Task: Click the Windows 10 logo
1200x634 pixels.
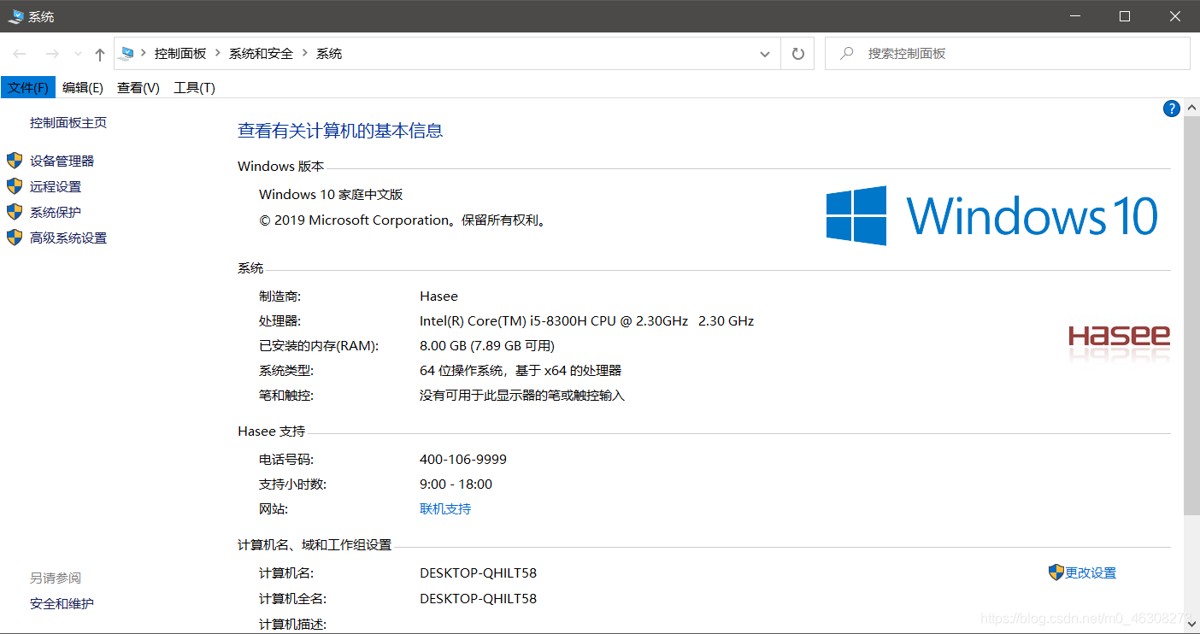Action: pyautogui.click(x=992, y=216)
